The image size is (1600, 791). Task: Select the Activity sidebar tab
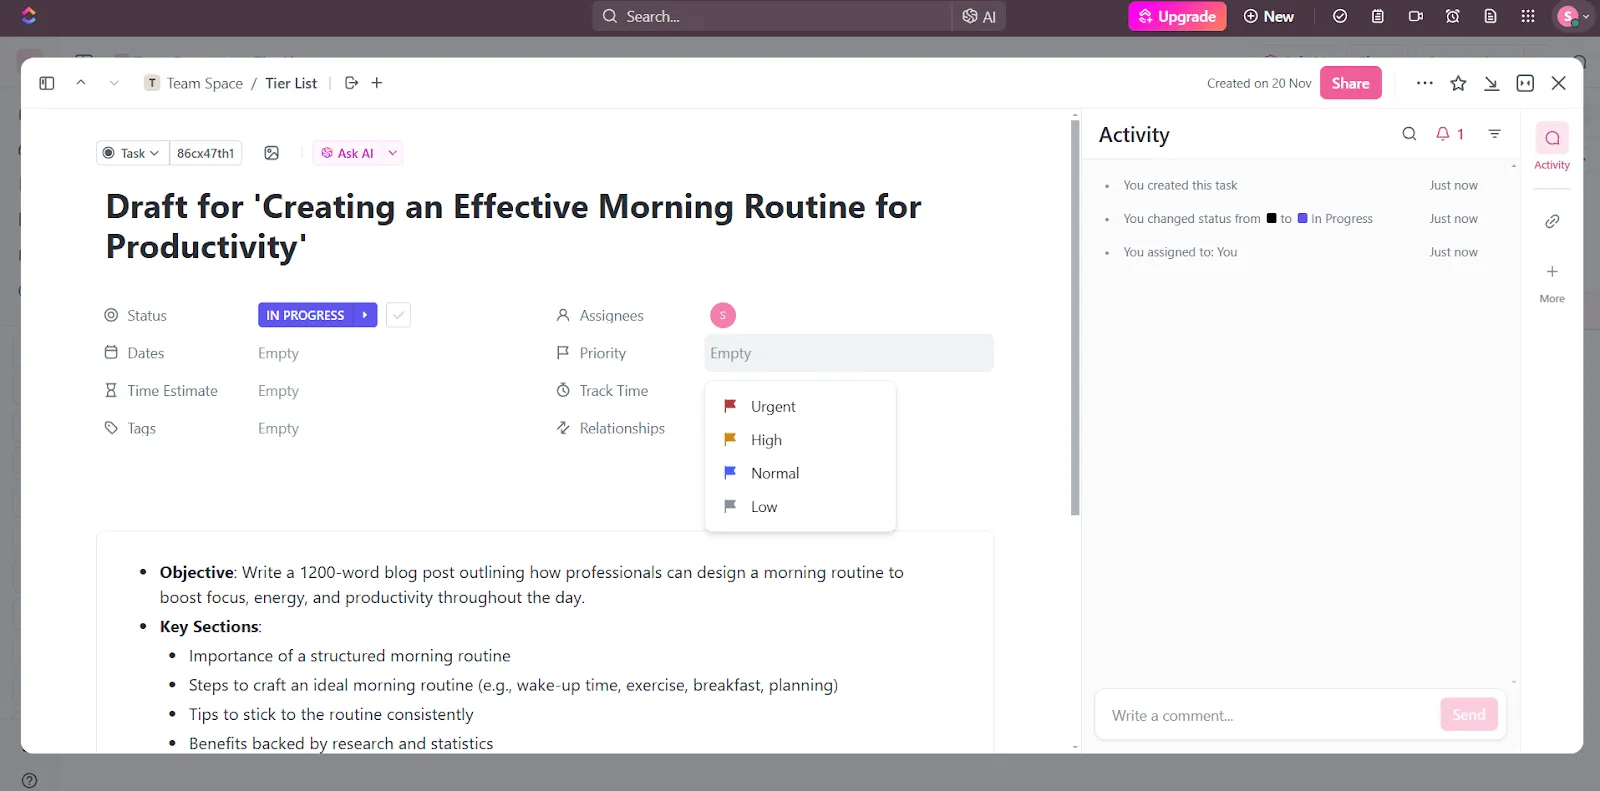[1552, 146]
